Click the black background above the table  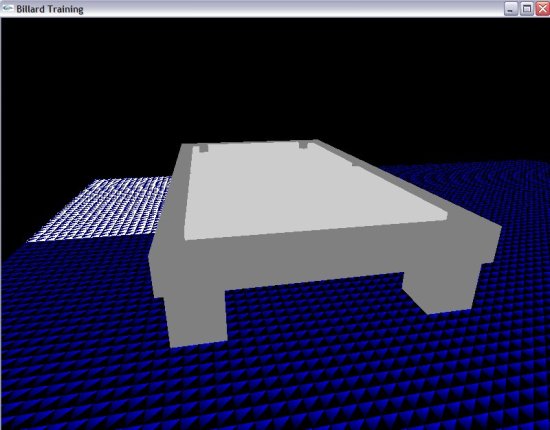point(274,77)
